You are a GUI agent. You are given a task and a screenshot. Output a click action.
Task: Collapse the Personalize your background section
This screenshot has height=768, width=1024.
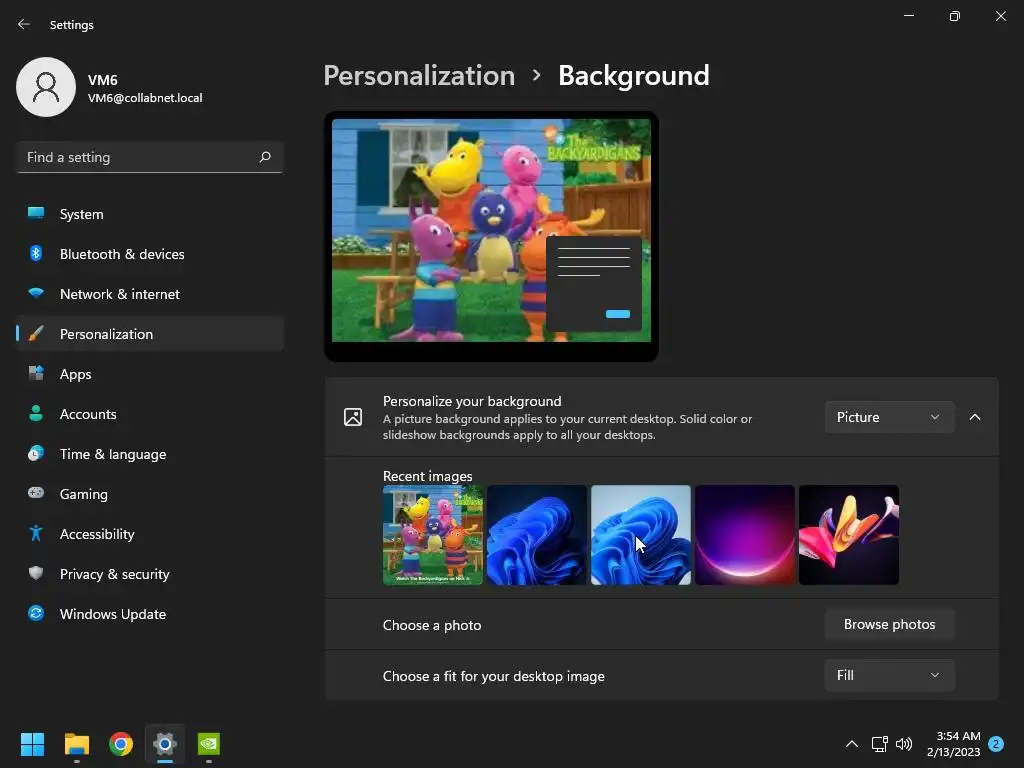[x=975, y=417]
